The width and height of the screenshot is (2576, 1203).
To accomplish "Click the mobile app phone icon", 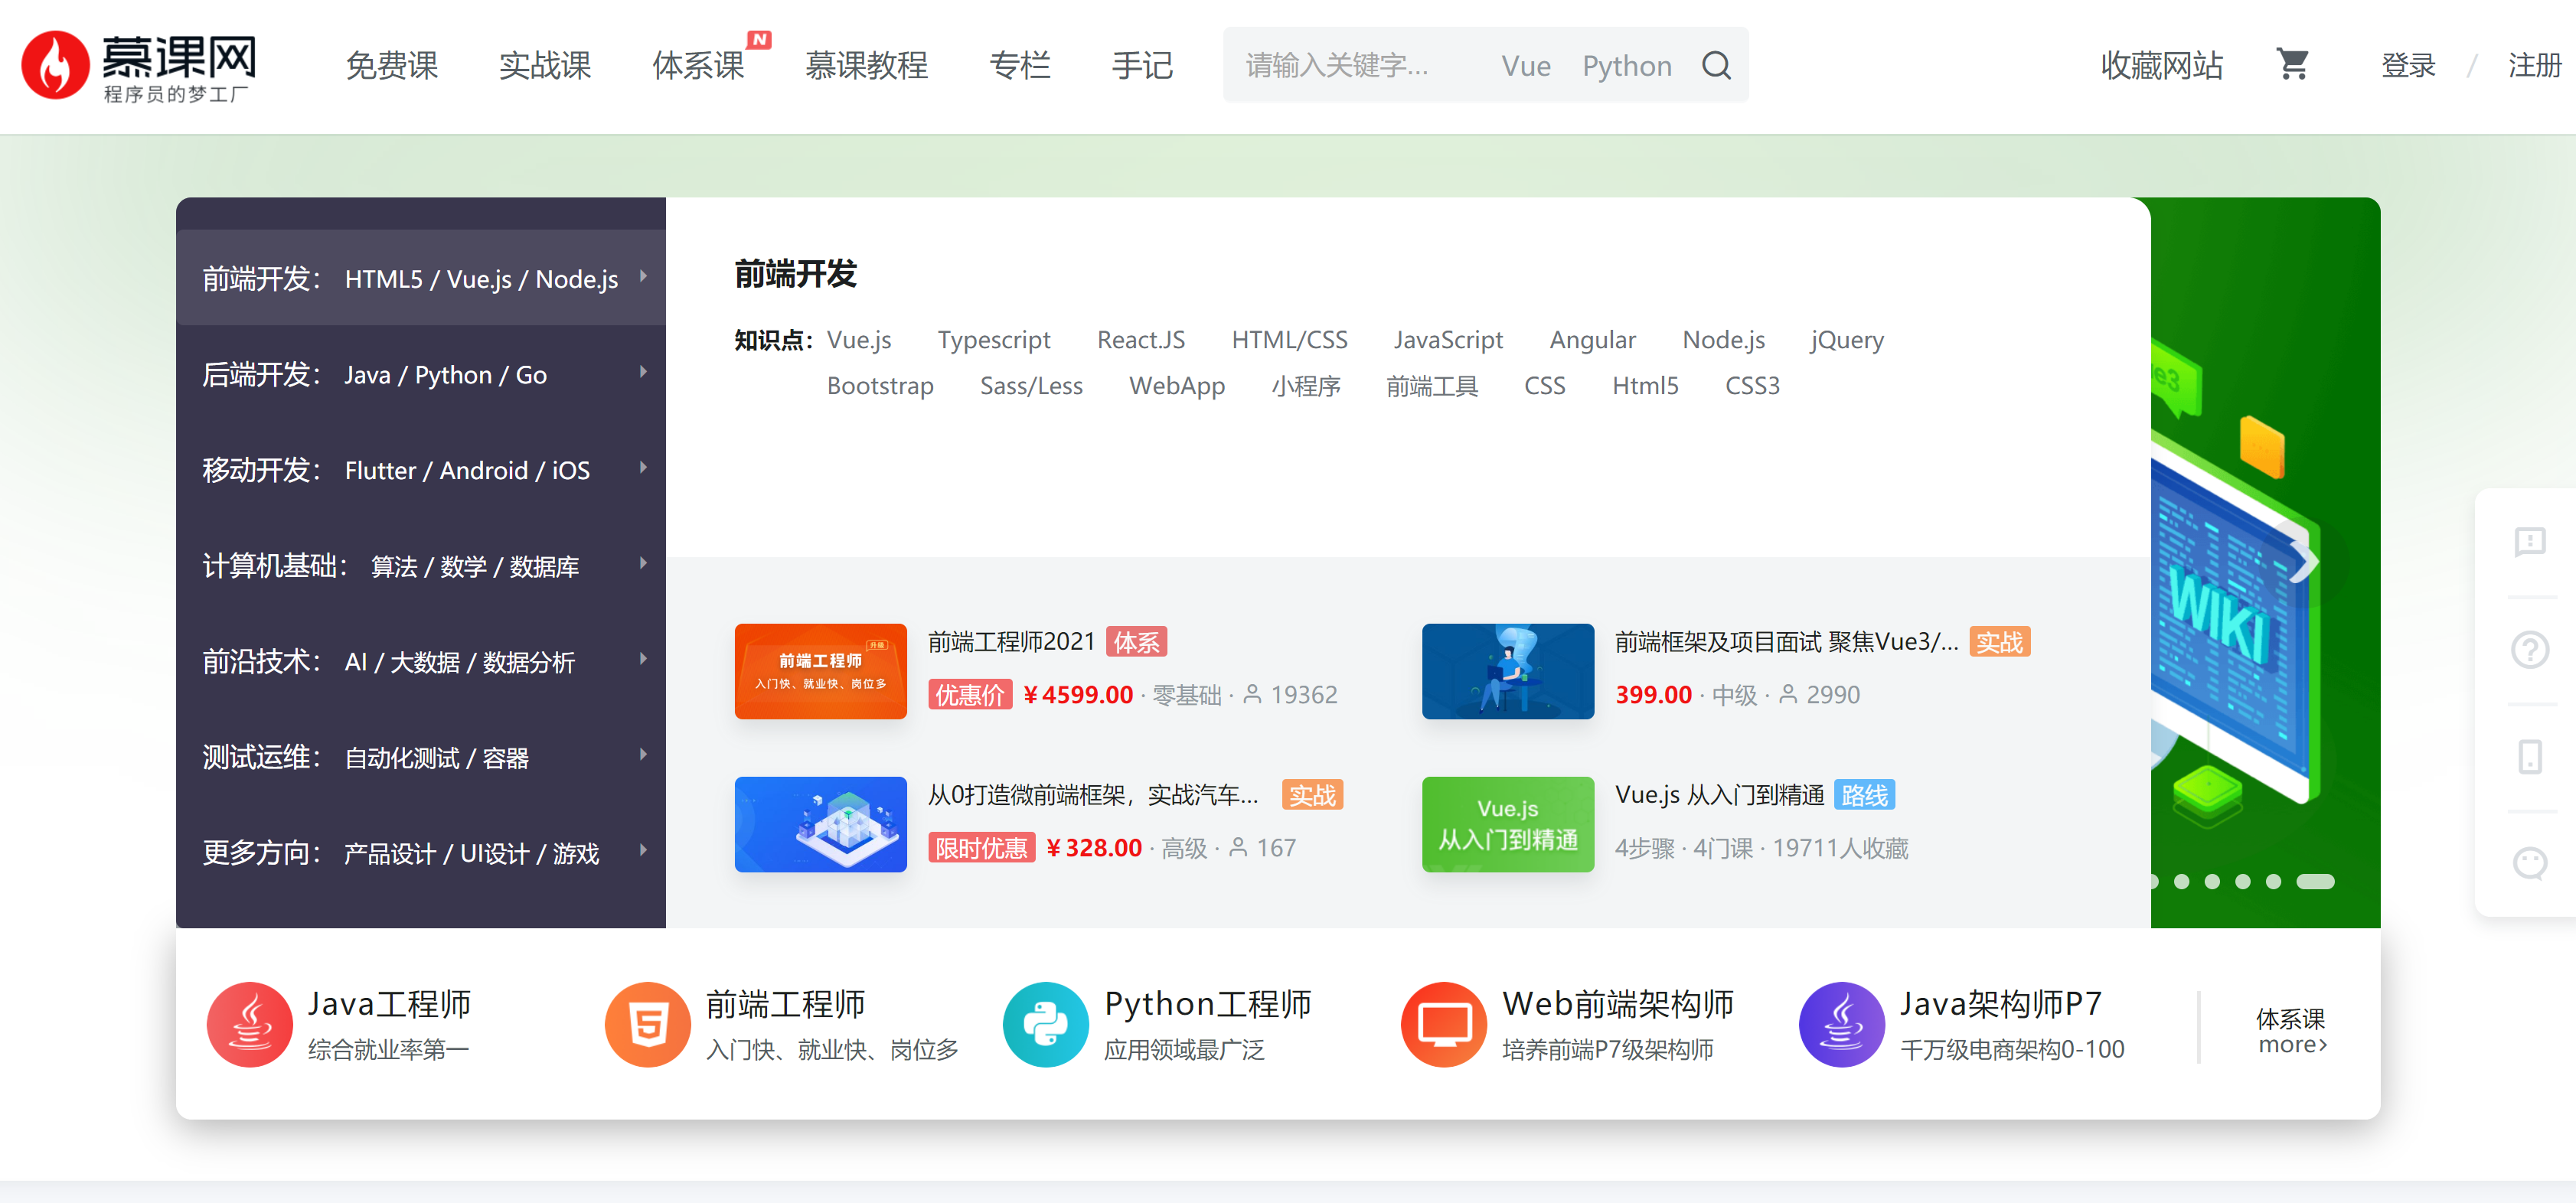I will point(2529,757).
